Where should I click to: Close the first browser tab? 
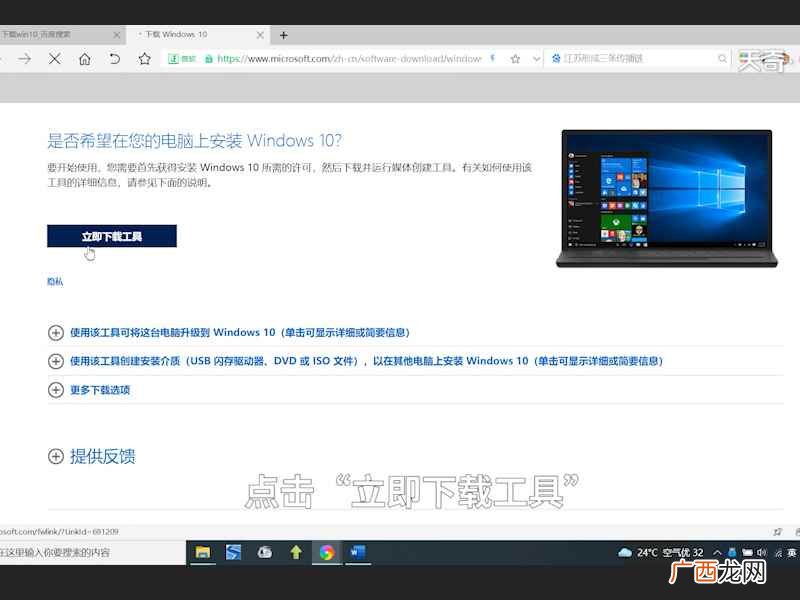tap(117, 35)
